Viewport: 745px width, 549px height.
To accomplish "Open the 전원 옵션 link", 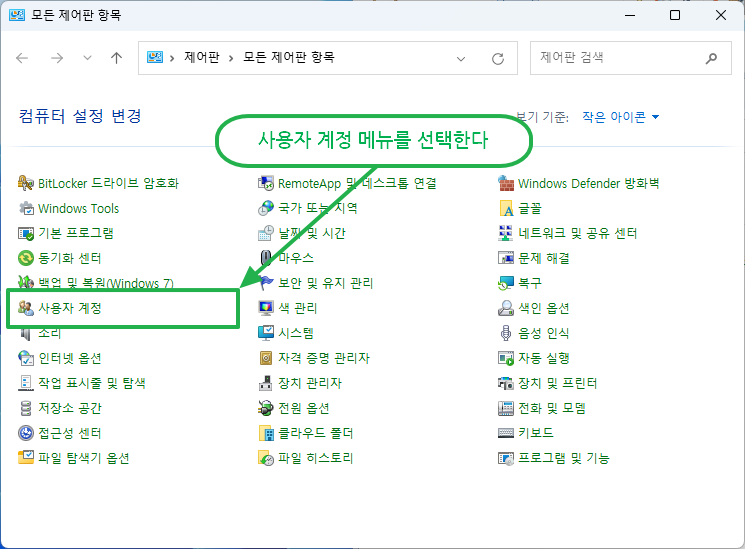I will tap(304, 408).
